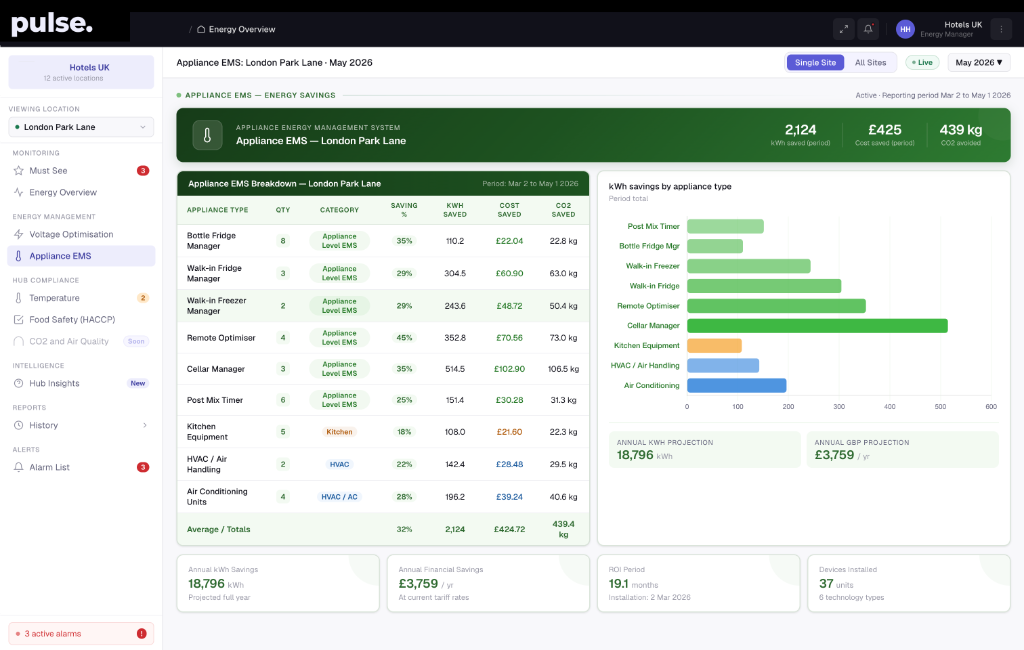Screen dimensions: 1024x650
Task: Click the clock icon beside History
Action: coord(18,425)
